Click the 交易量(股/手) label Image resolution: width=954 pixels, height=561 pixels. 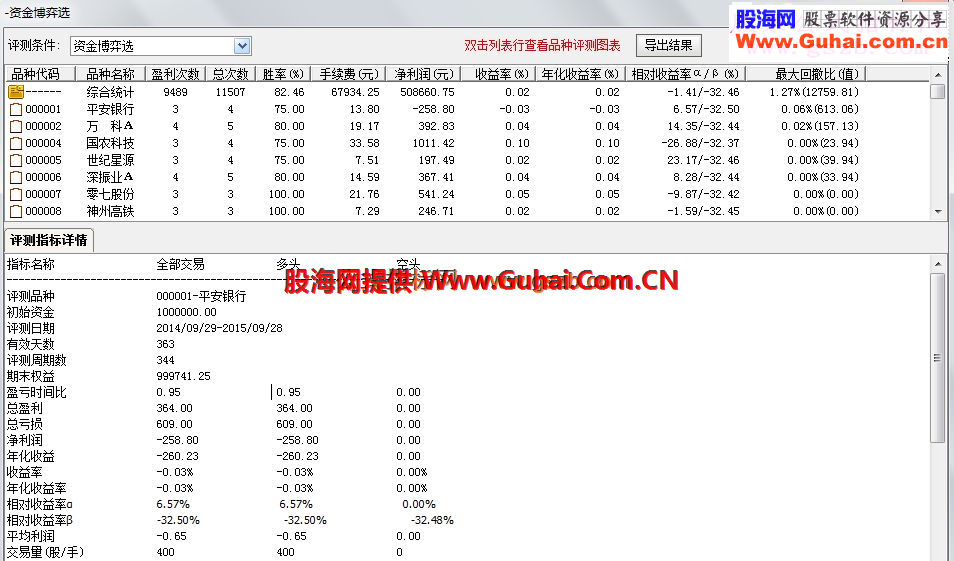tap(45, 552)
